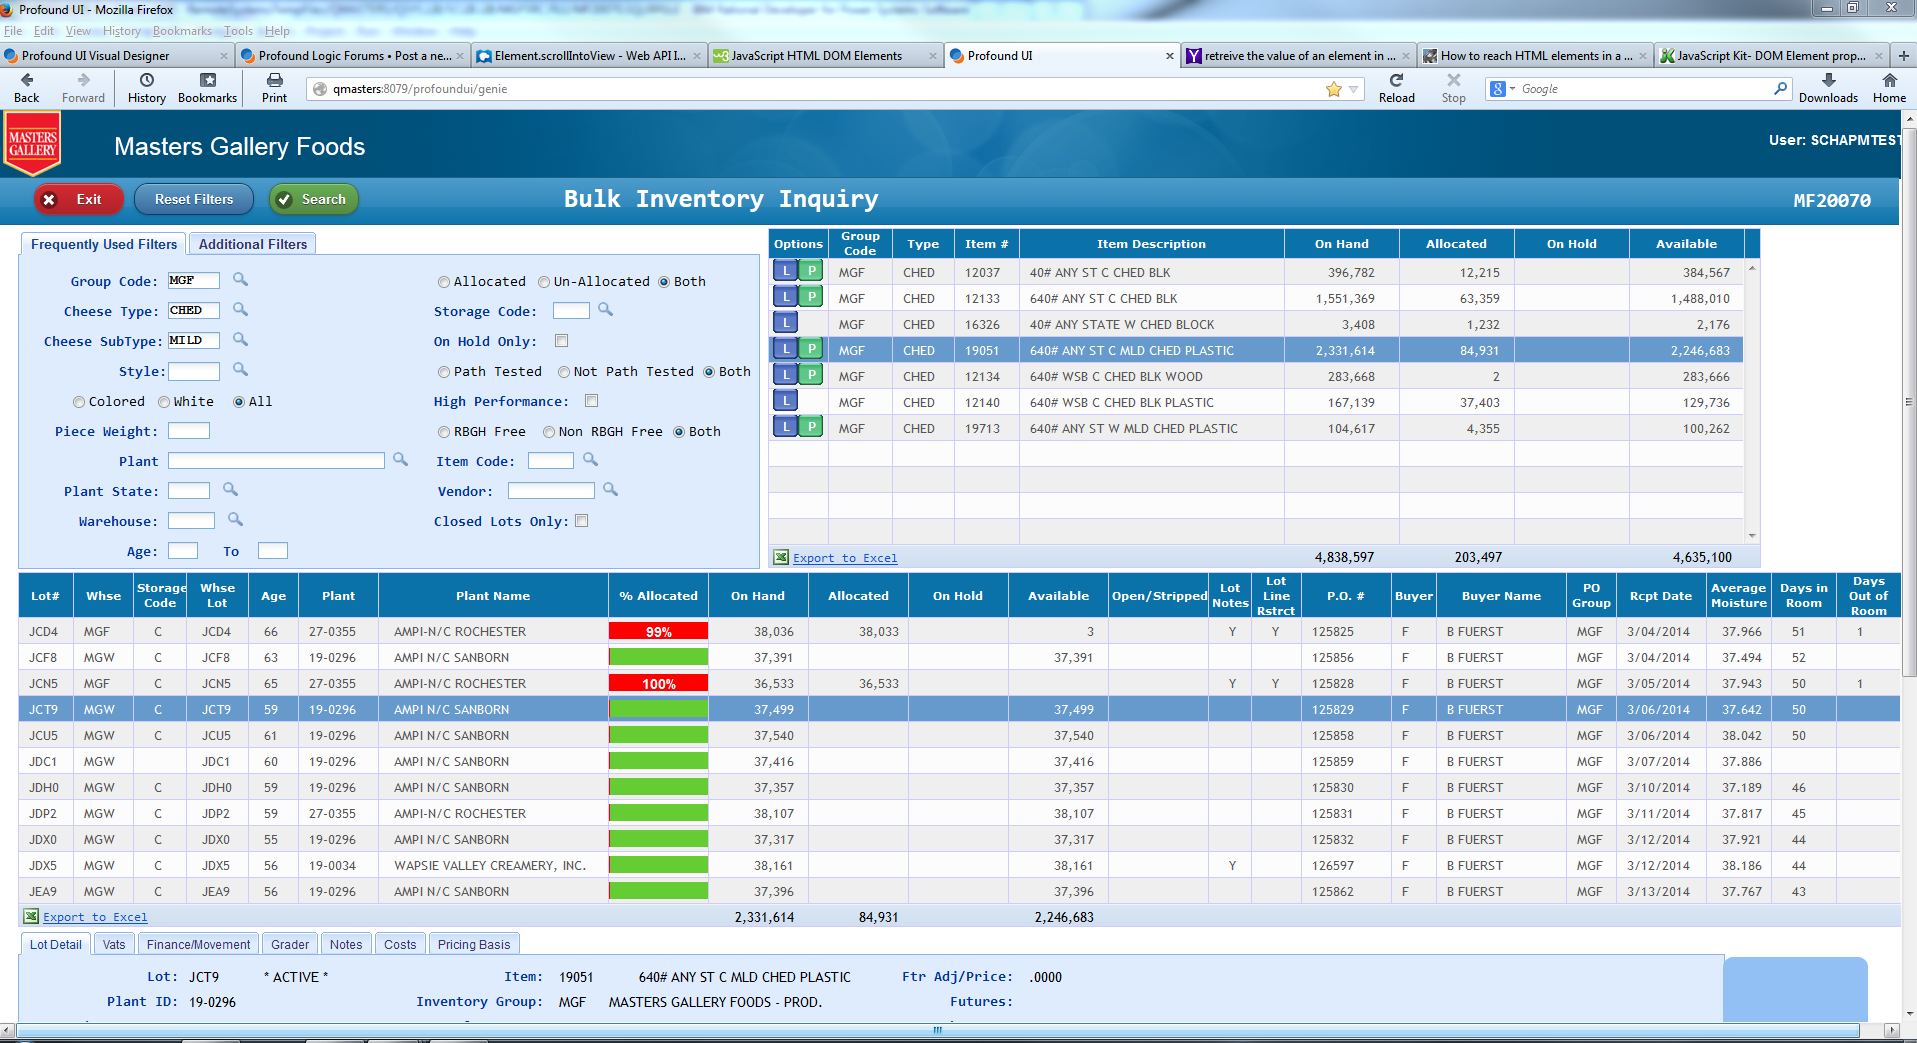Screen dimensions: 1917x1043
Task: Open Cheese SubType lookup magnifier
Action: 240,340
